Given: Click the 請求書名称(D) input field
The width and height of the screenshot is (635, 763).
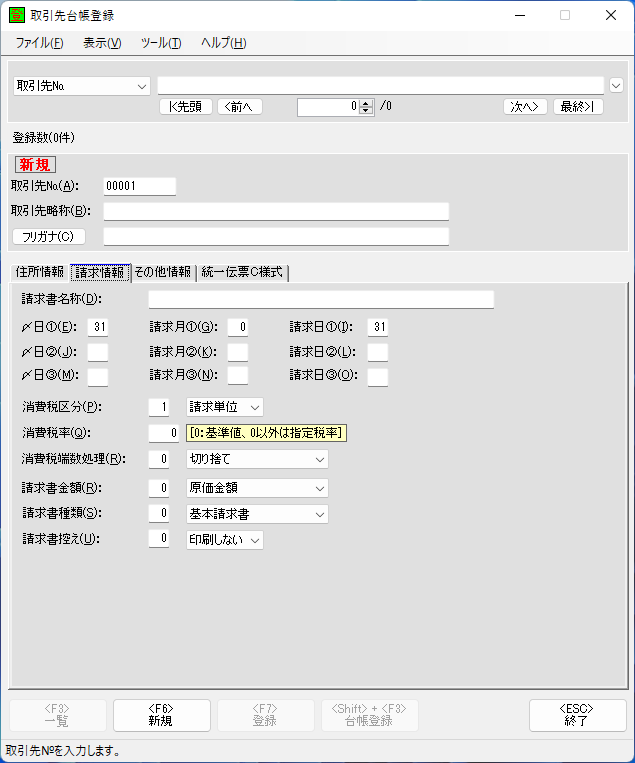Looking at the screenshot, I should click(x=321, y=299).
